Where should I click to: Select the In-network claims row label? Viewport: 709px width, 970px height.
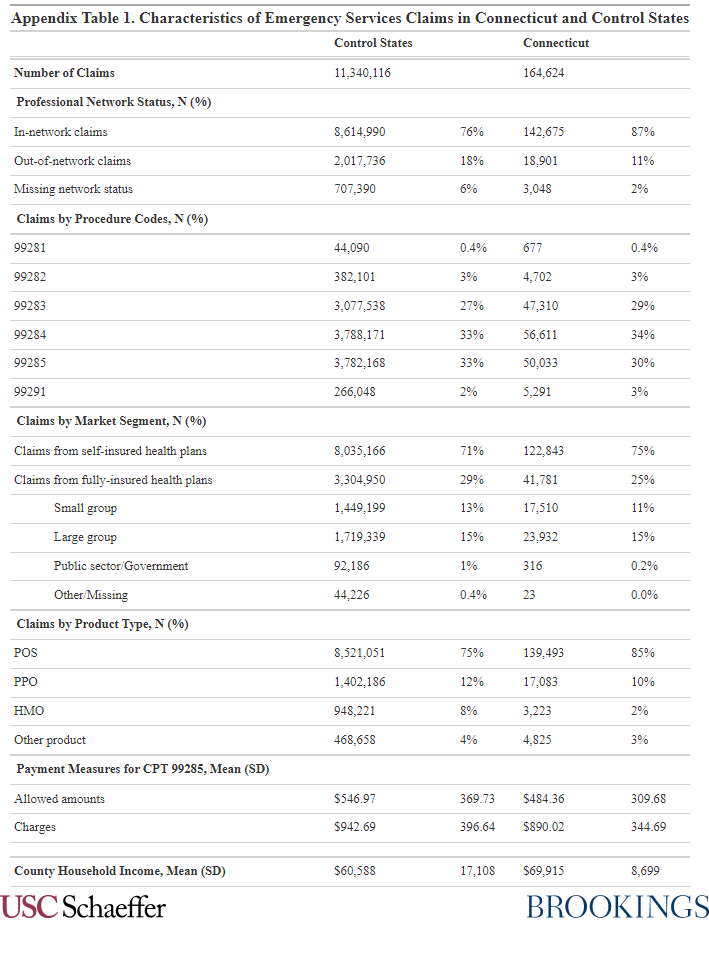(x=61, y=131)
